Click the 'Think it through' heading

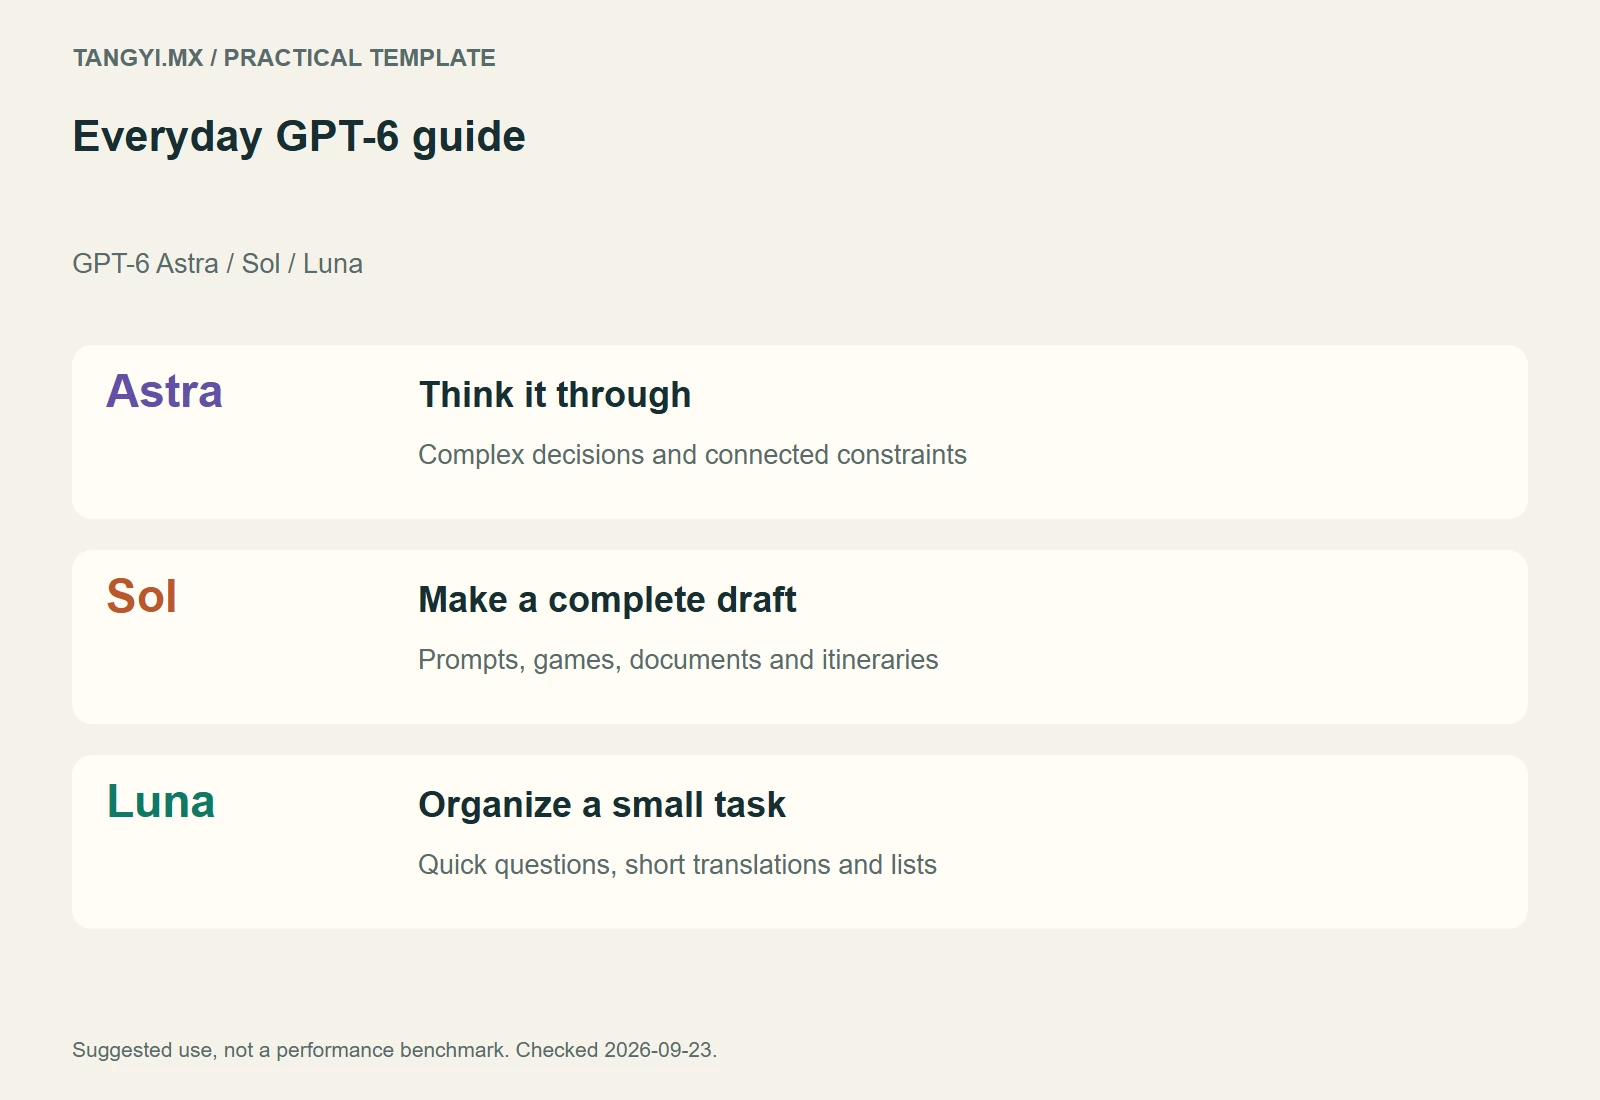point(555,395)
